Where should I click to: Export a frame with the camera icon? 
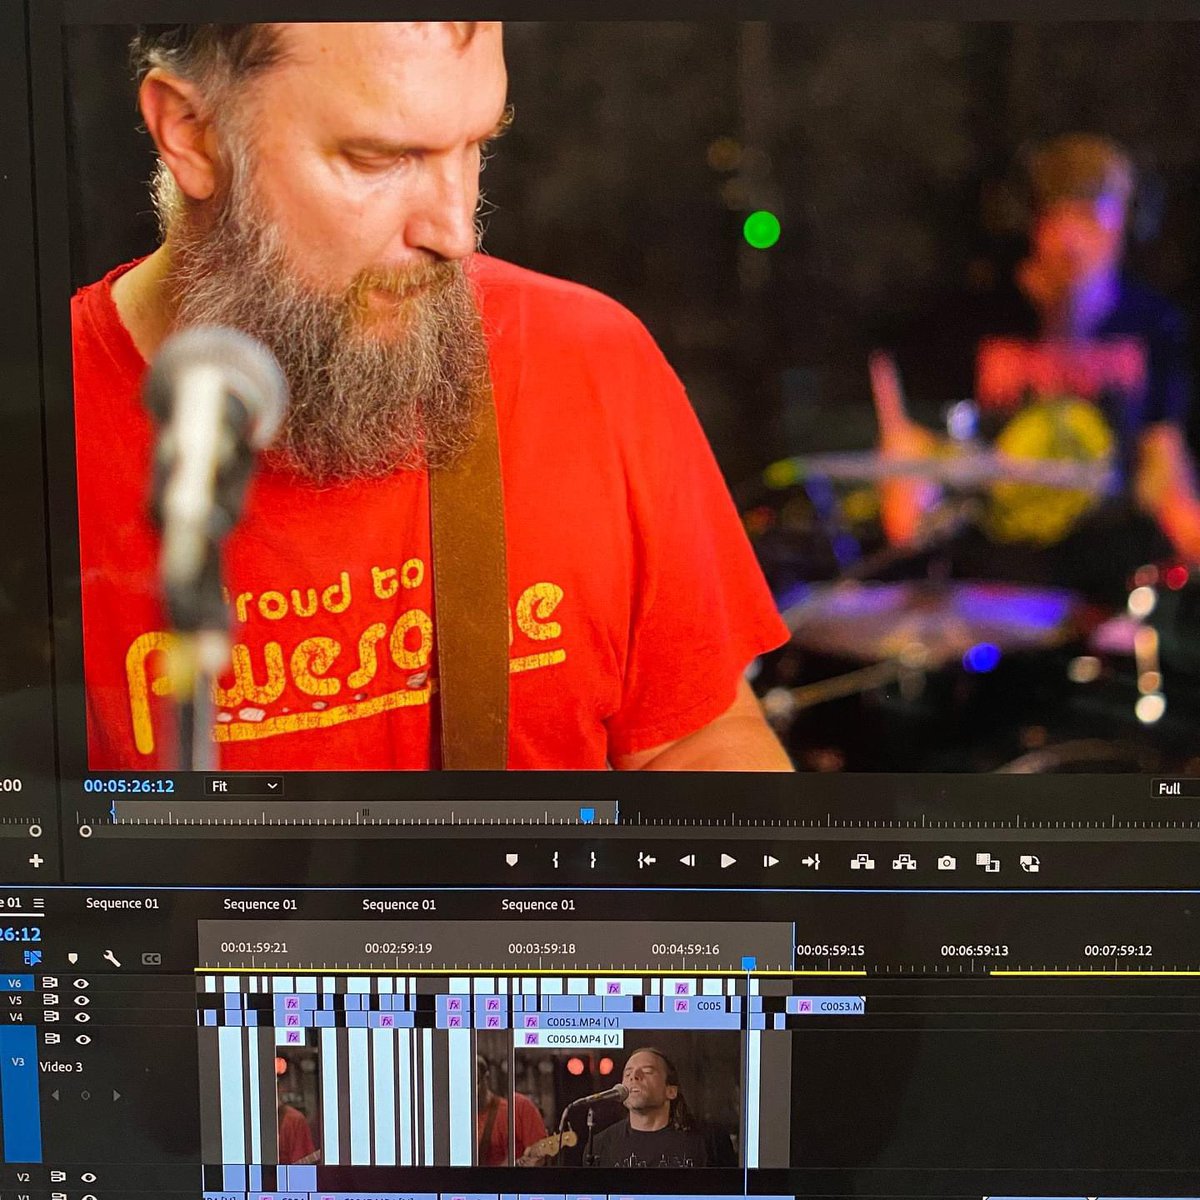point(946,862)
